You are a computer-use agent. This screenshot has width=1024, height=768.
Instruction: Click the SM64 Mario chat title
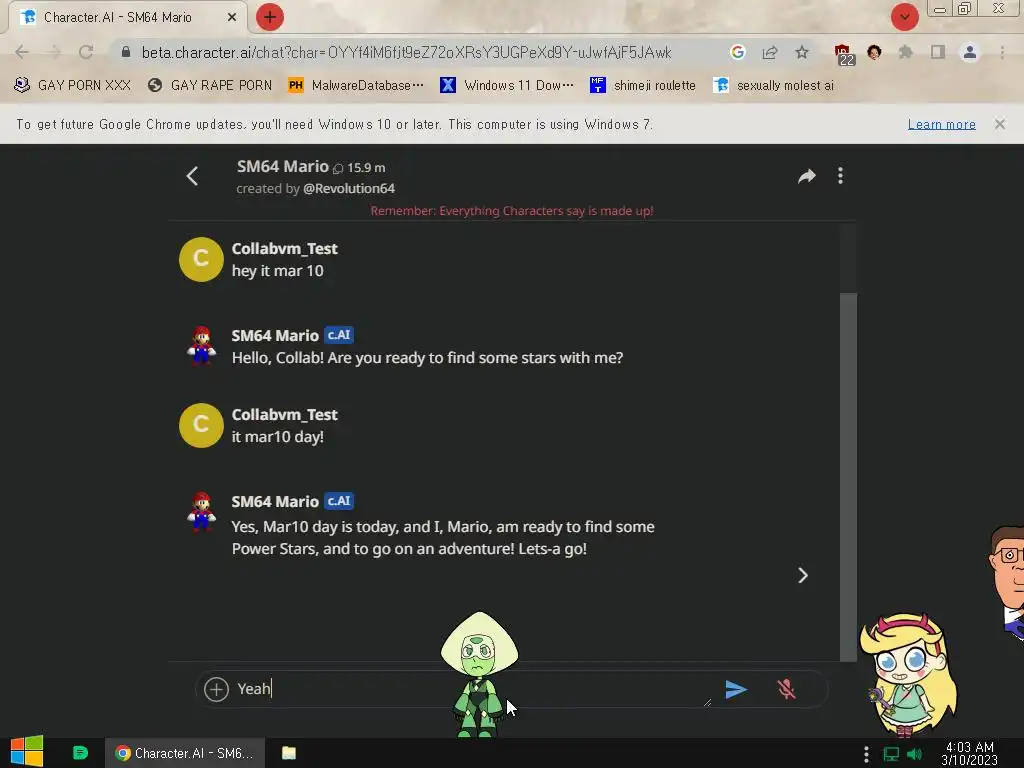click(x=282, y=167)
